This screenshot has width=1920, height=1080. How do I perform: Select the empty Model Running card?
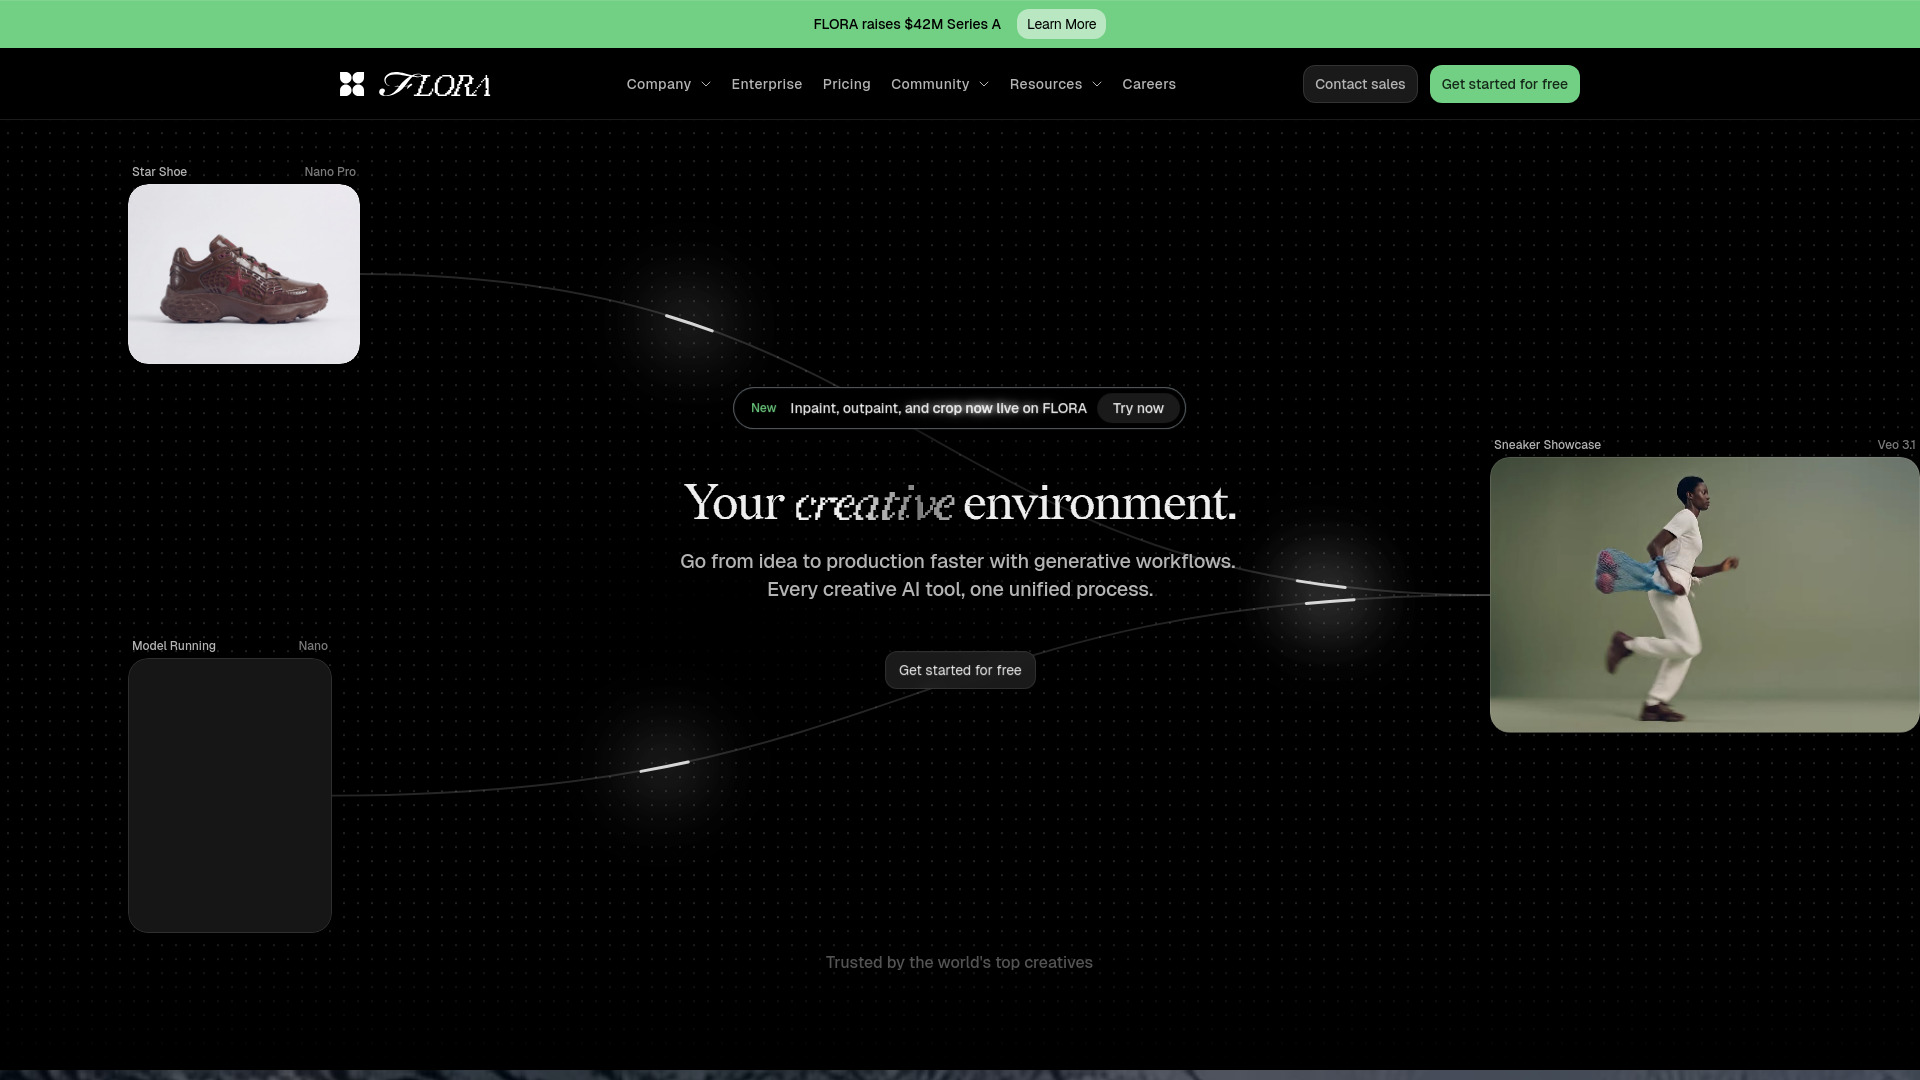click(229, 795)
